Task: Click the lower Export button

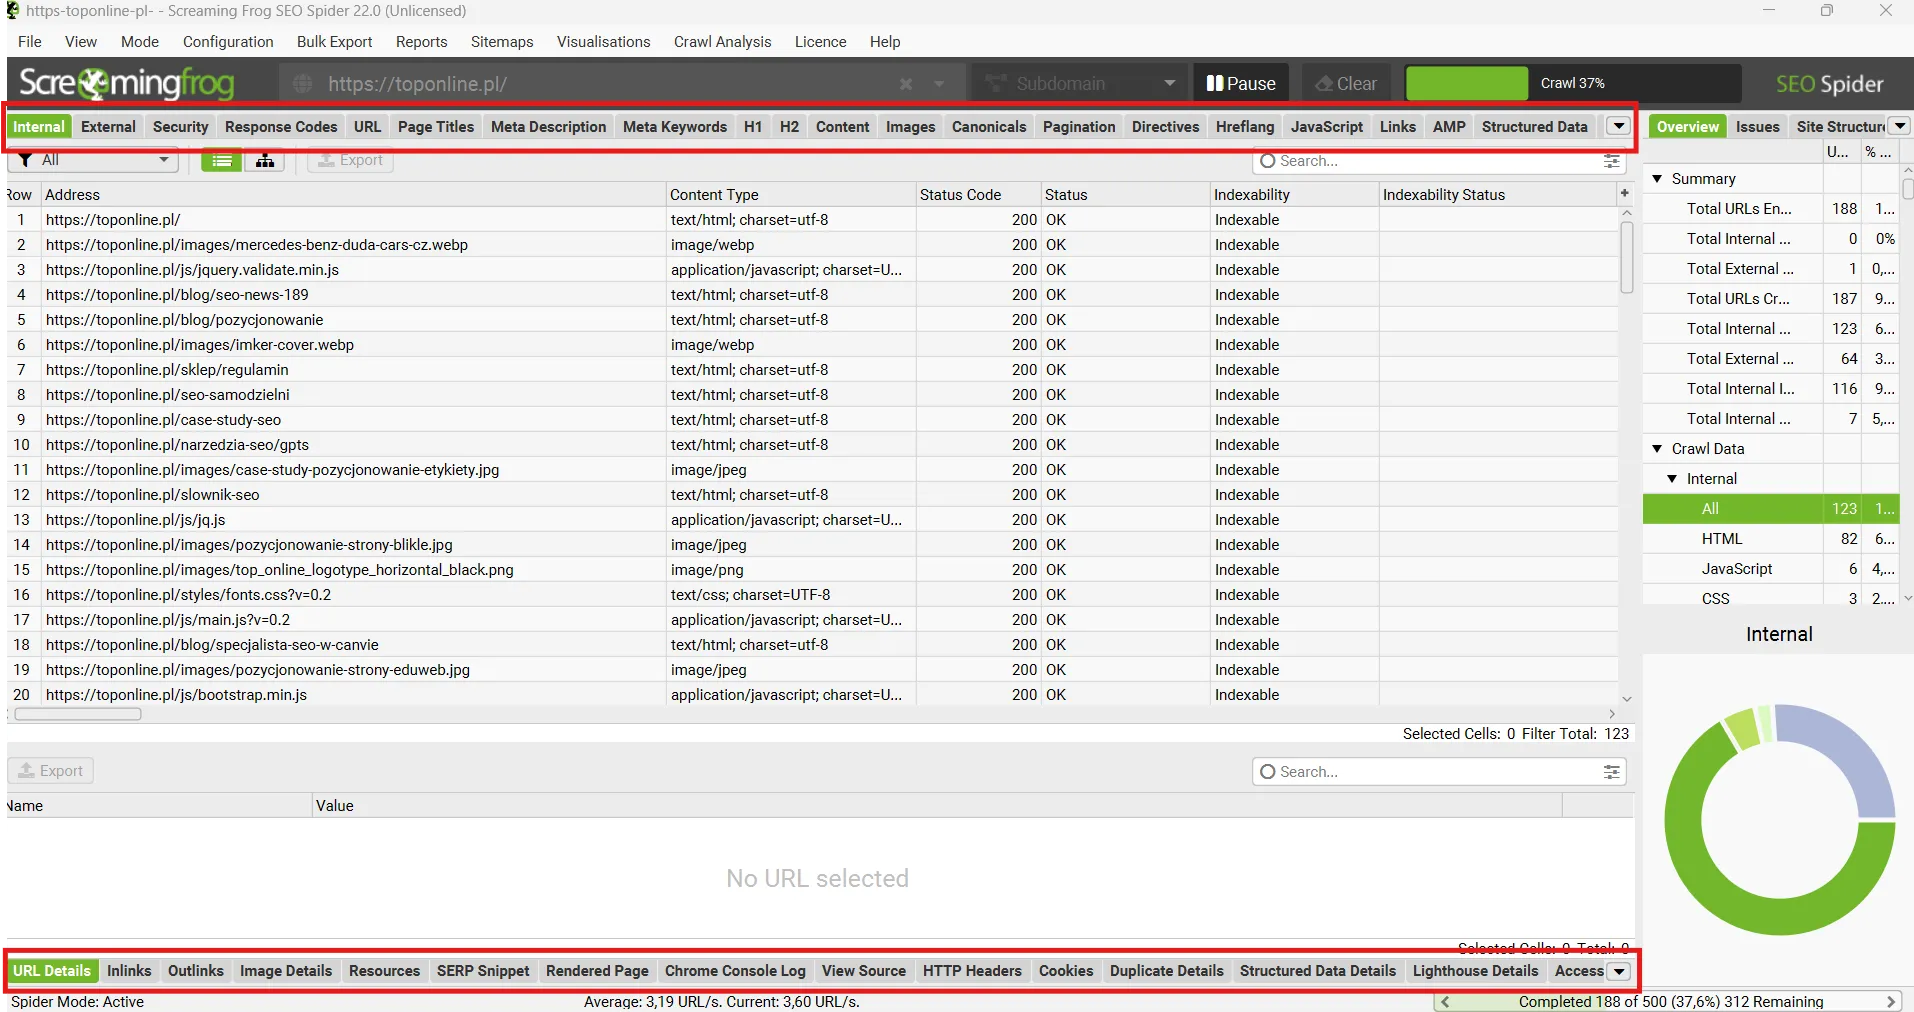Action: pos(51,771)
